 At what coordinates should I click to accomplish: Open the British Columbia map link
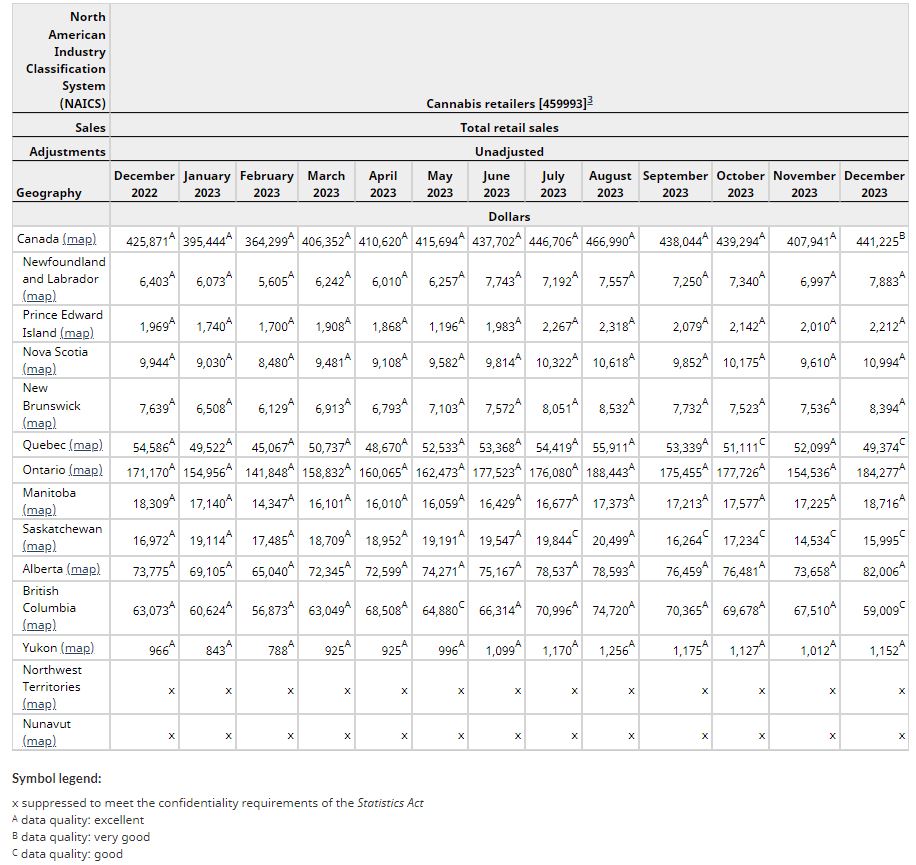click(x=39, y=625)
